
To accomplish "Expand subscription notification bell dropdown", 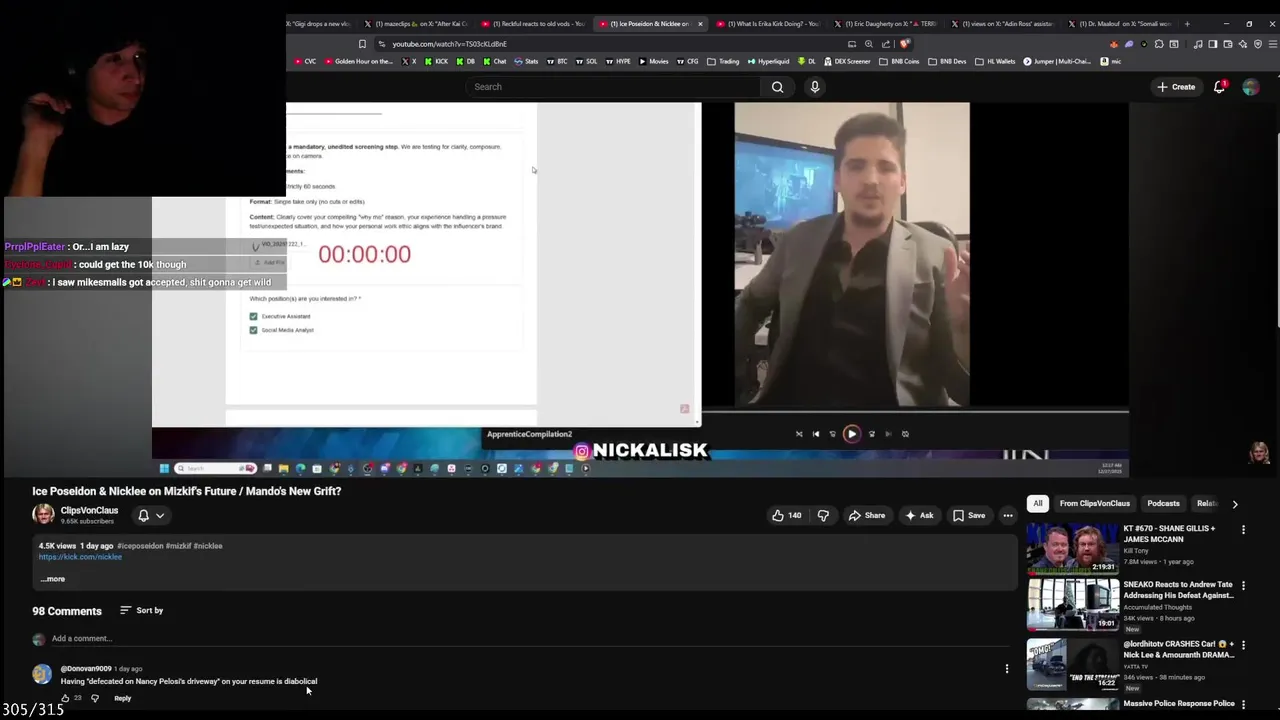I will point(151,516).
